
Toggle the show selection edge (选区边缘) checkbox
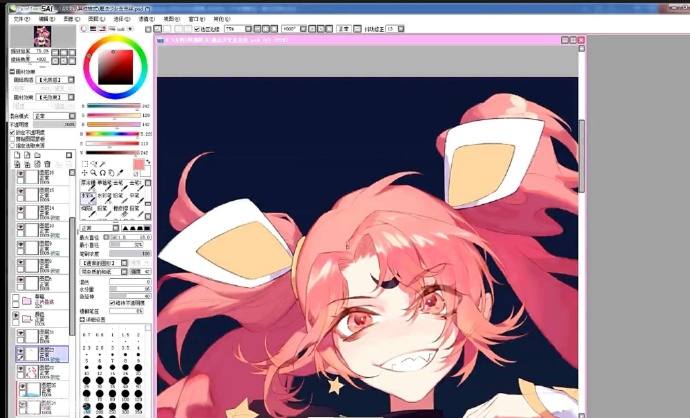point(197,29)
